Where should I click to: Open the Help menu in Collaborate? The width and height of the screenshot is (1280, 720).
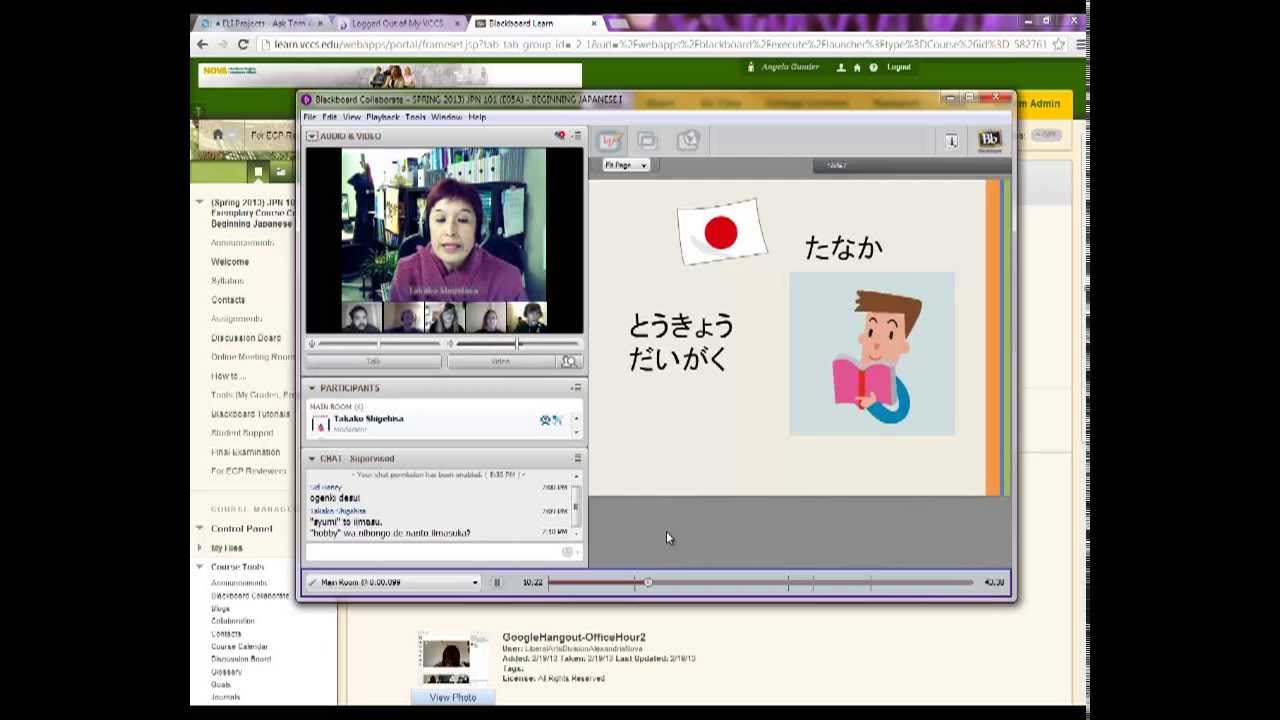click(x=477, y=117)
